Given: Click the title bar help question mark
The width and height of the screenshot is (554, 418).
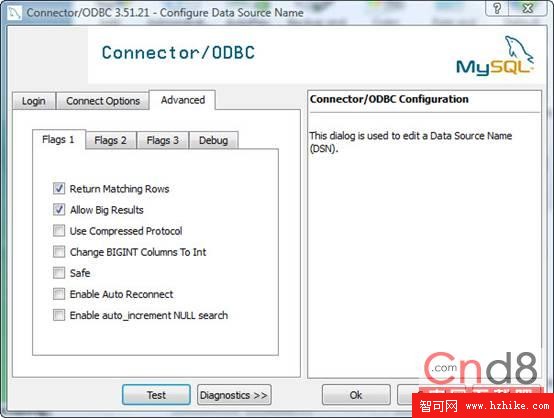Looking at the screenshot, I should pyautogui.click(x=497, y=8).
